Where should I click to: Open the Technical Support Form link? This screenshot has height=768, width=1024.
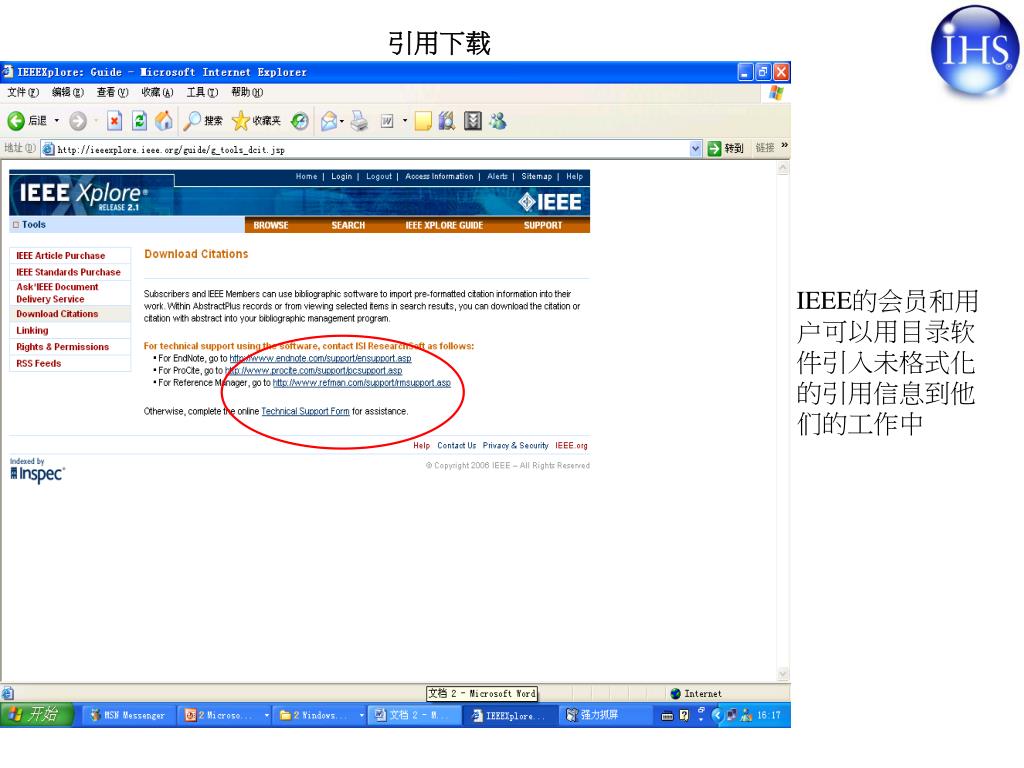pos(306,411)
